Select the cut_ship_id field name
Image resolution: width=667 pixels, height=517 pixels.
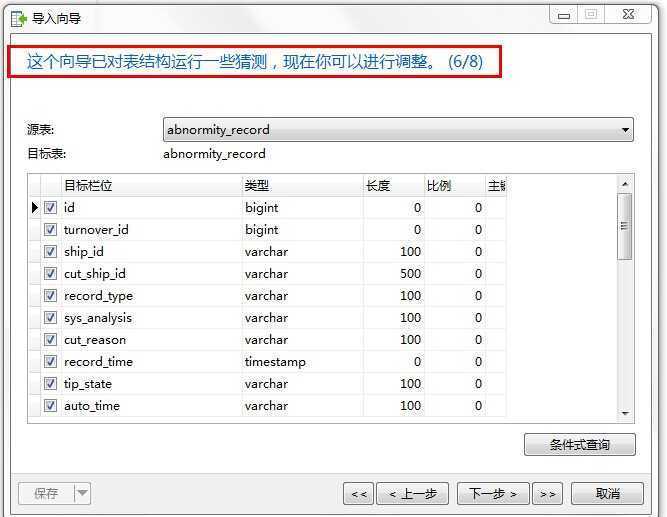point(95,274)
